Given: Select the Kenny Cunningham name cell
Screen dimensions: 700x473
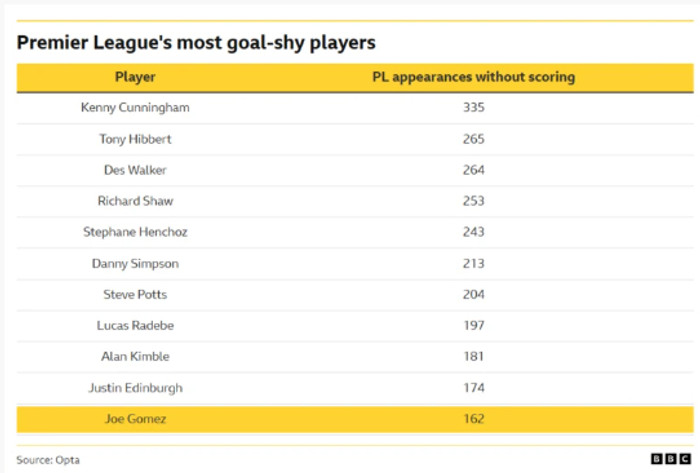Looking at the screenshot, I should click(x=135, y=108).
